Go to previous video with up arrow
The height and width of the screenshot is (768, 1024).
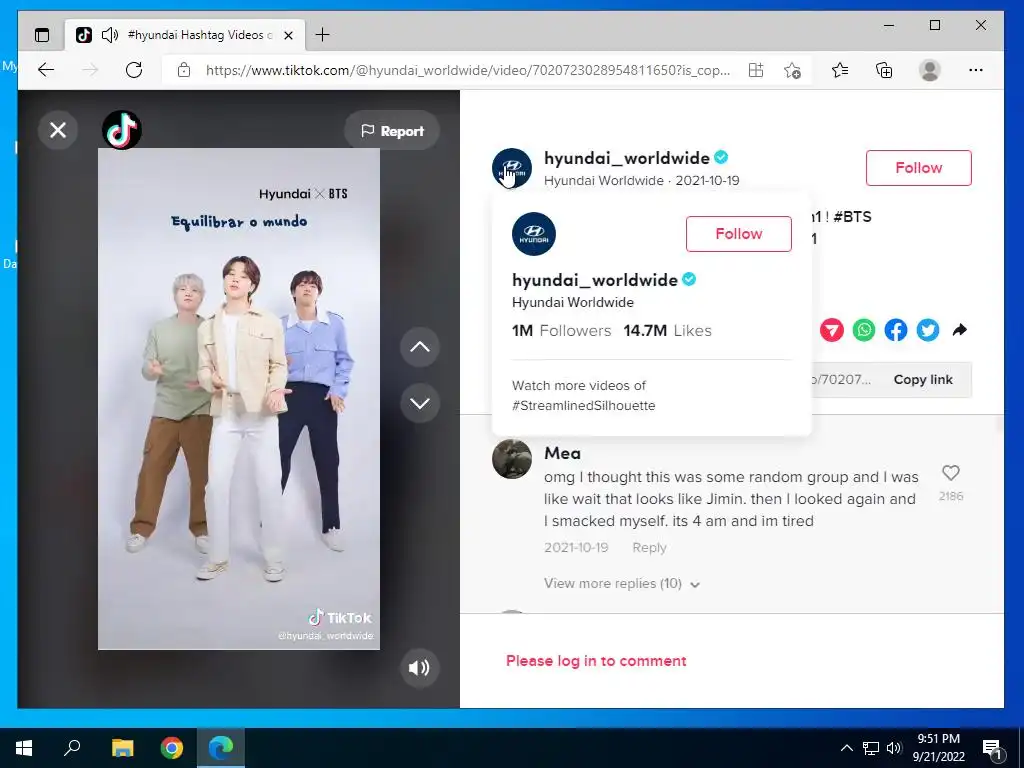point(419,347)
